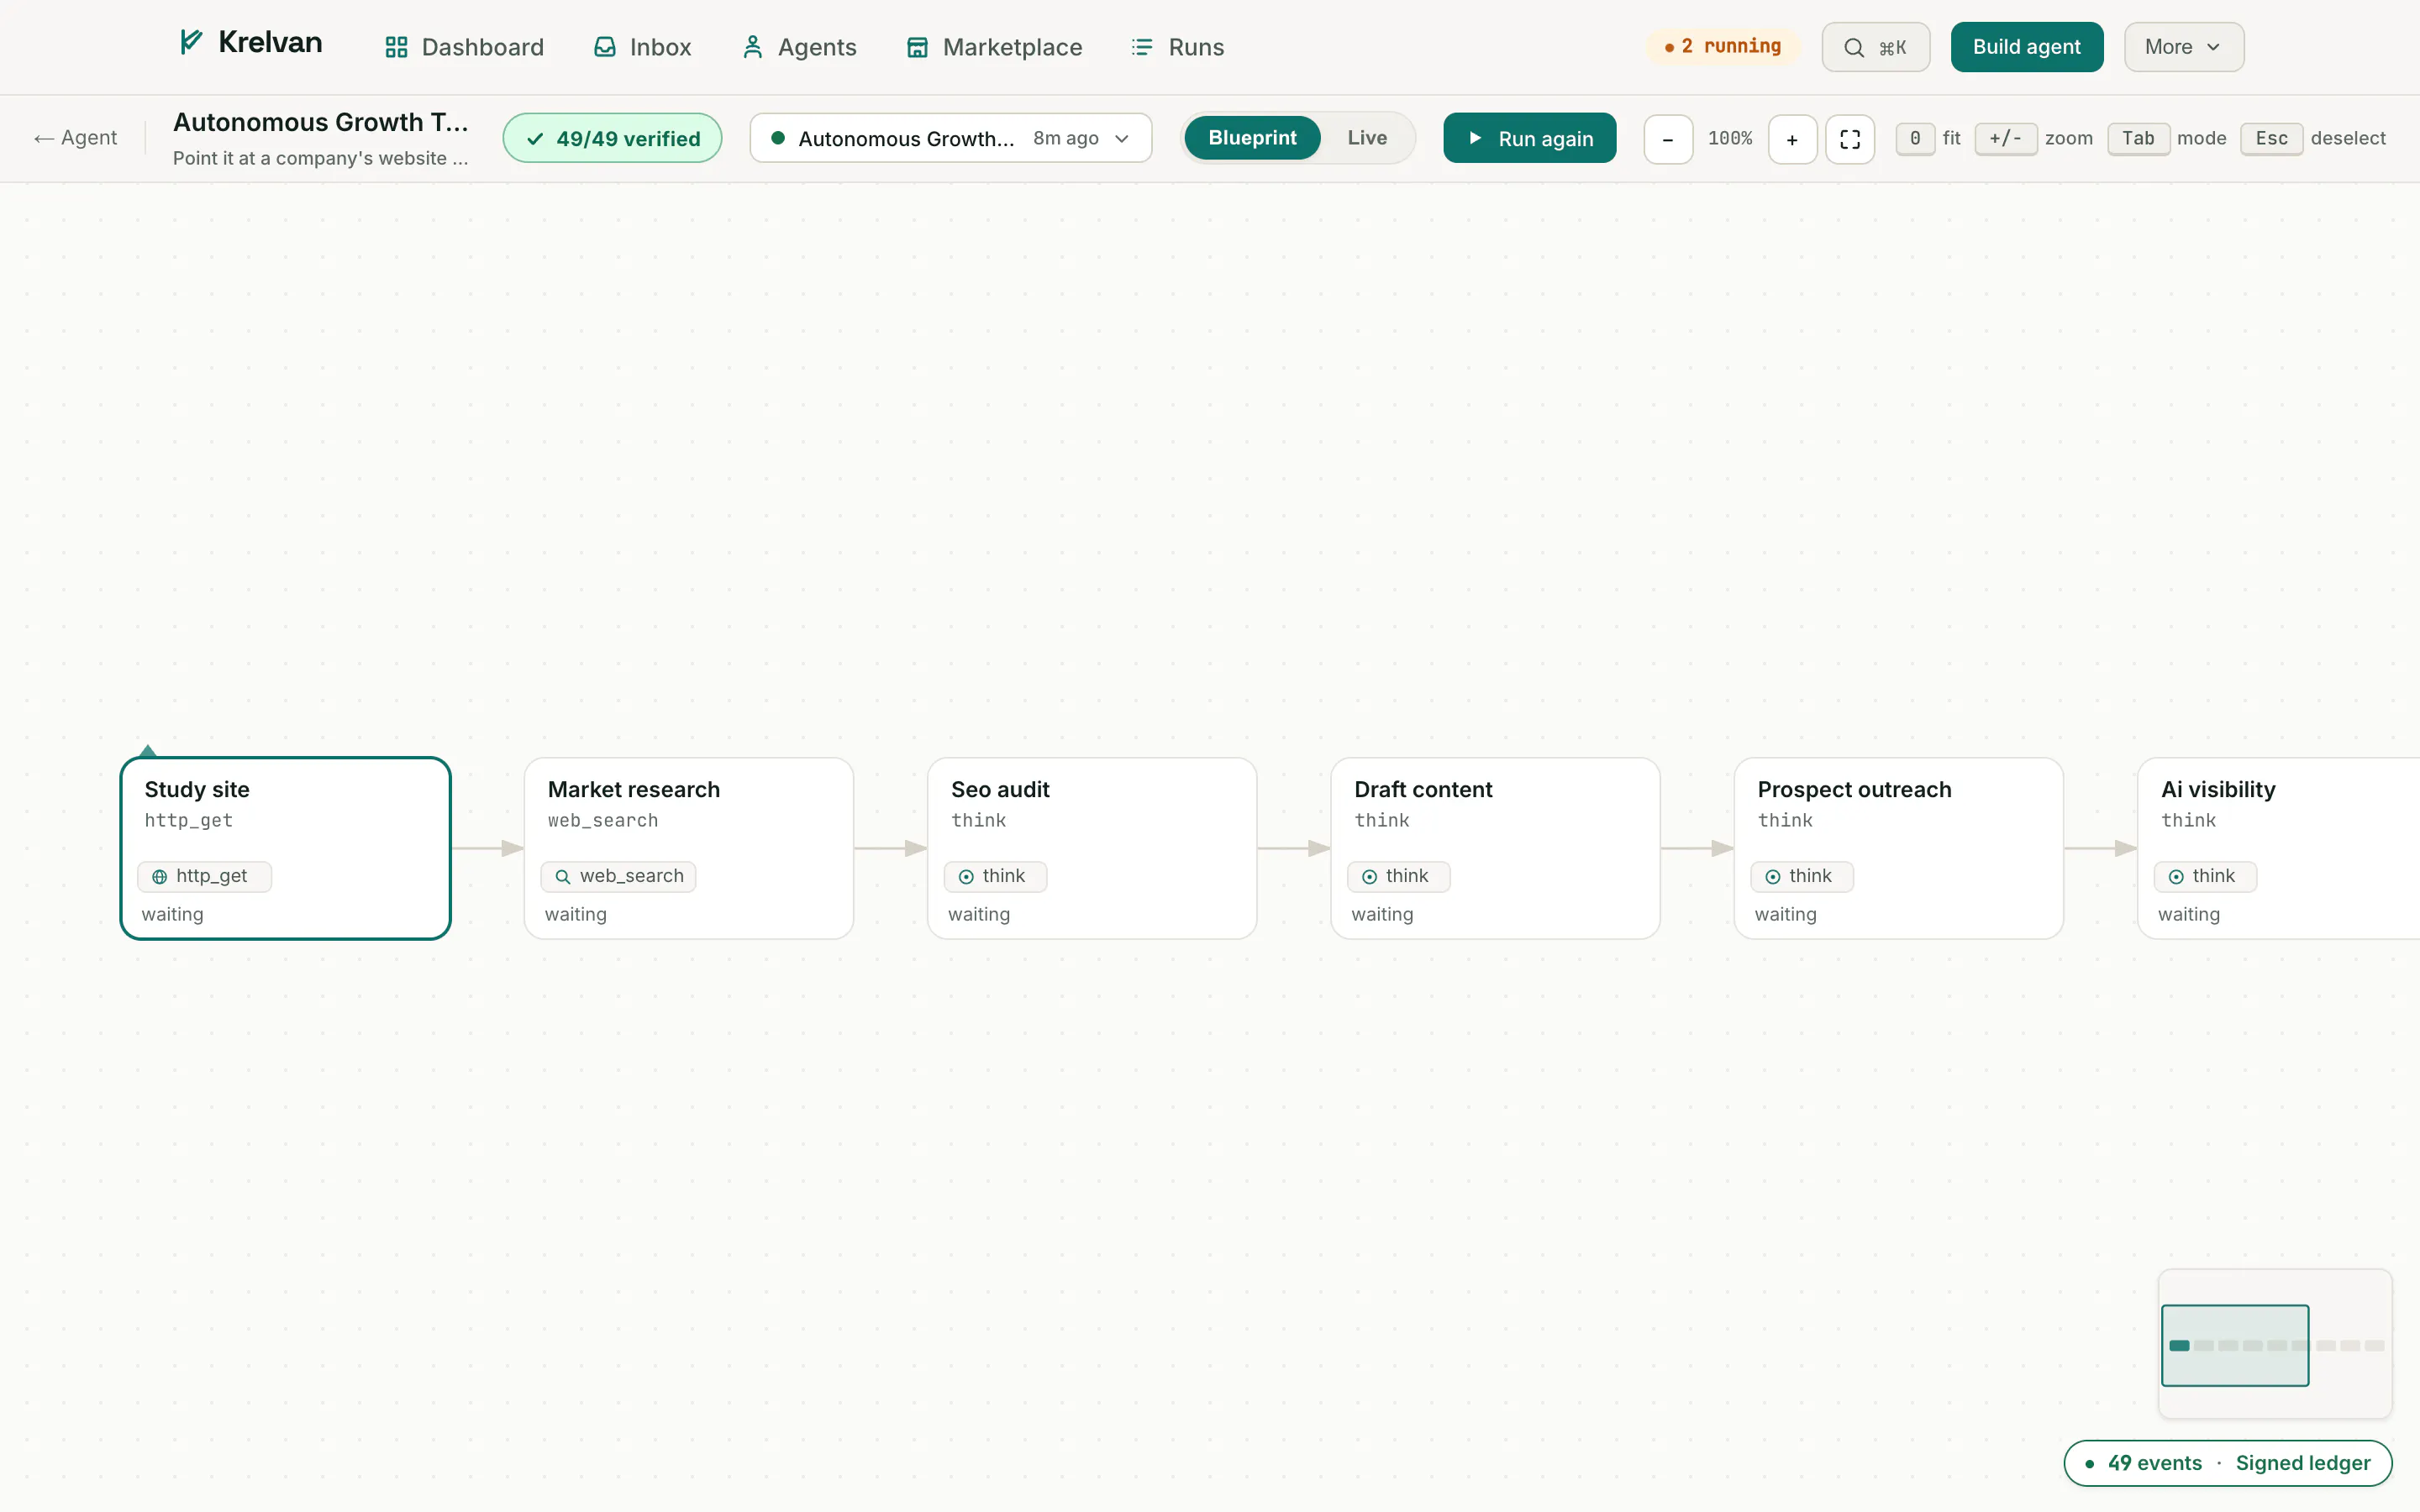Zoom out with the minus button

[1668, 139]
